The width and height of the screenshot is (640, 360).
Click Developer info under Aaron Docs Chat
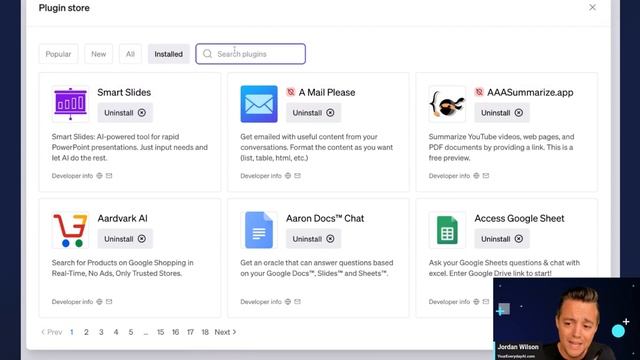coord(261,302)
